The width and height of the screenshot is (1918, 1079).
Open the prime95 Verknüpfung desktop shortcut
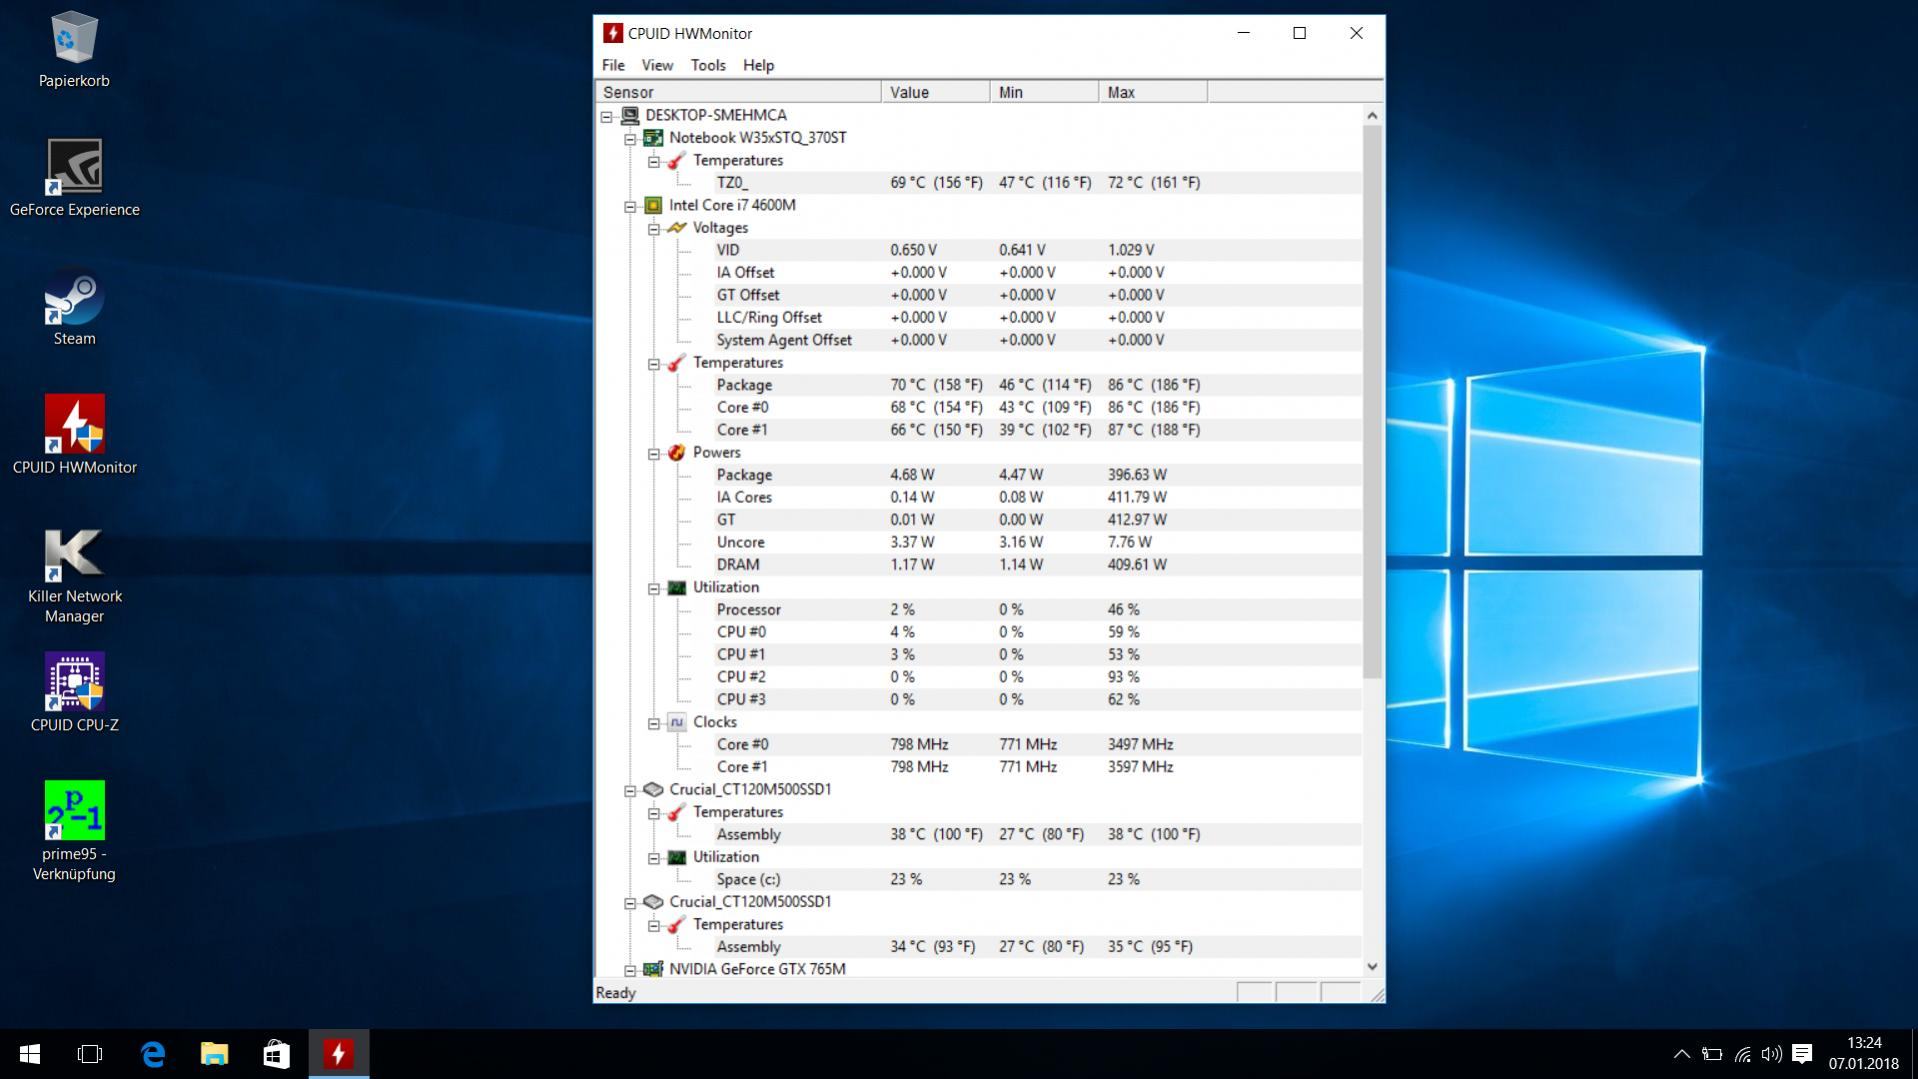[74, 832]
